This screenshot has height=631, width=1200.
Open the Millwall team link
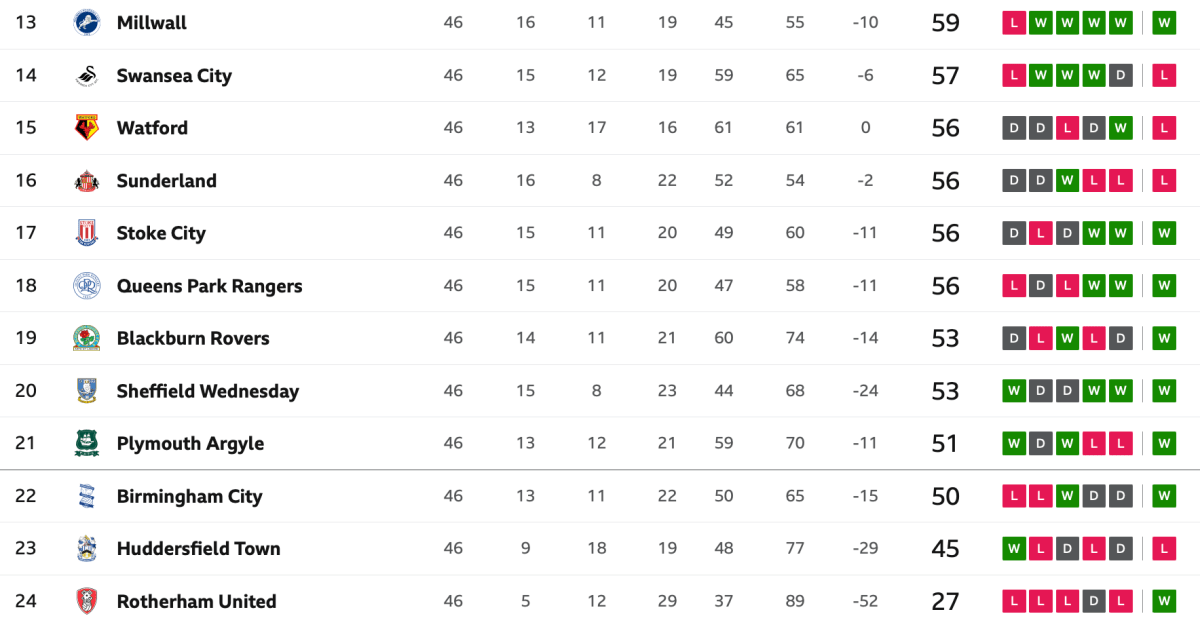point(151,22)
